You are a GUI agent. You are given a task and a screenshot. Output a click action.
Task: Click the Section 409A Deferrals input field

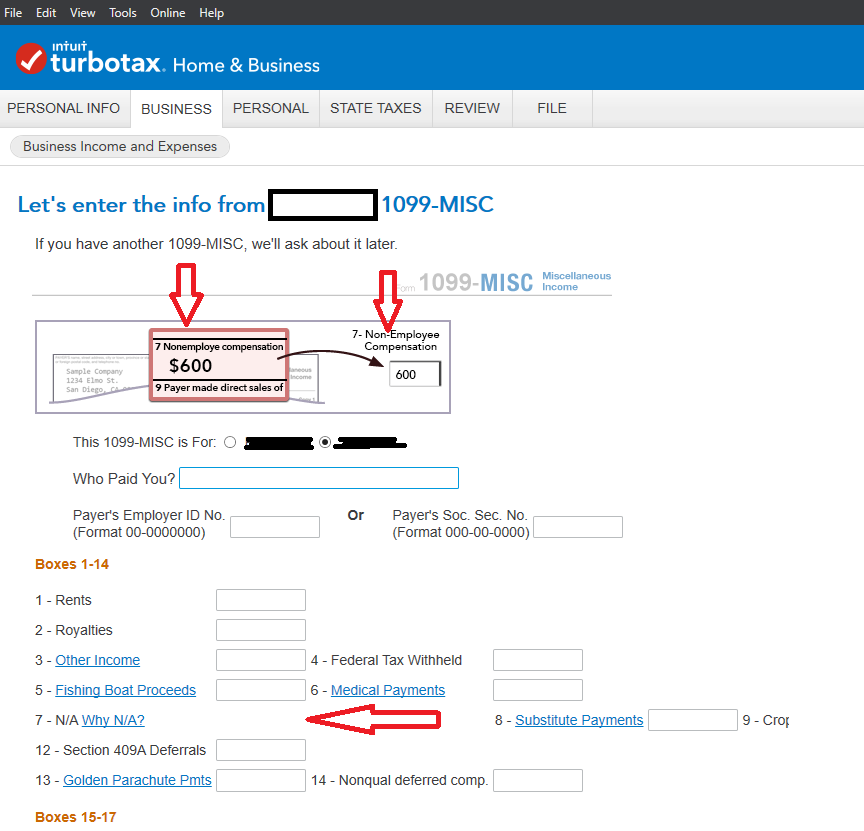click(261, 750)
